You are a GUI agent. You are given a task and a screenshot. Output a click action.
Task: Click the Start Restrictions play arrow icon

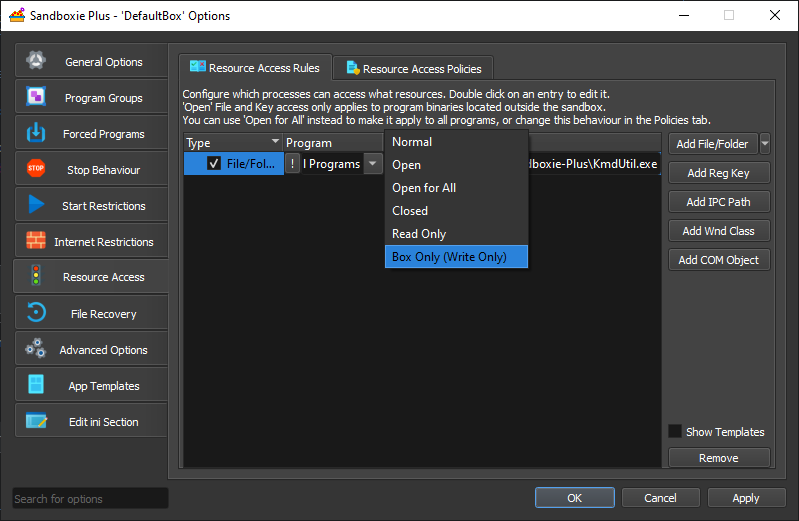pyautogui.click(x=36, y=204)
